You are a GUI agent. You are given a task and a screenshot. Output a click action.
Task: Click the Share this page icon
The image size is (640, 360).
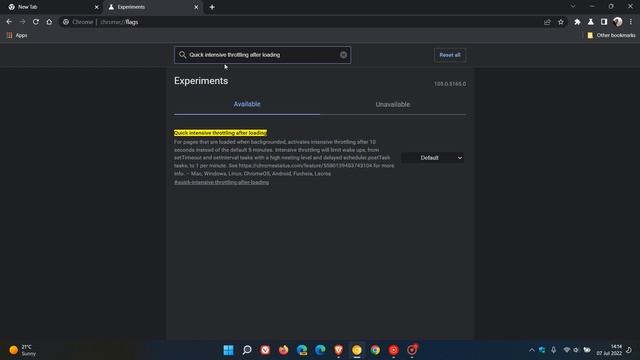pyautogui.click(x=547, y=22)
